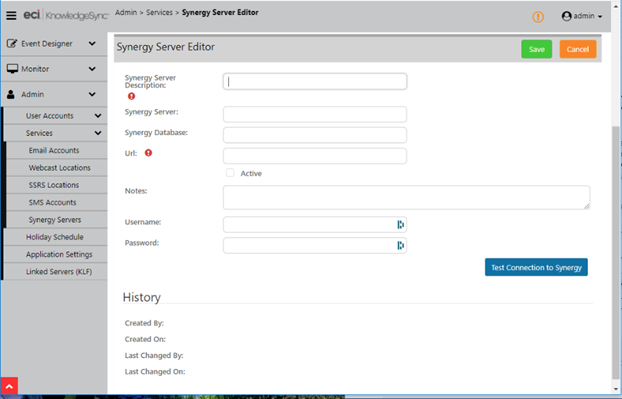Click the Active checkbox label text
The image size is (622, 399).
coord(251,173)
